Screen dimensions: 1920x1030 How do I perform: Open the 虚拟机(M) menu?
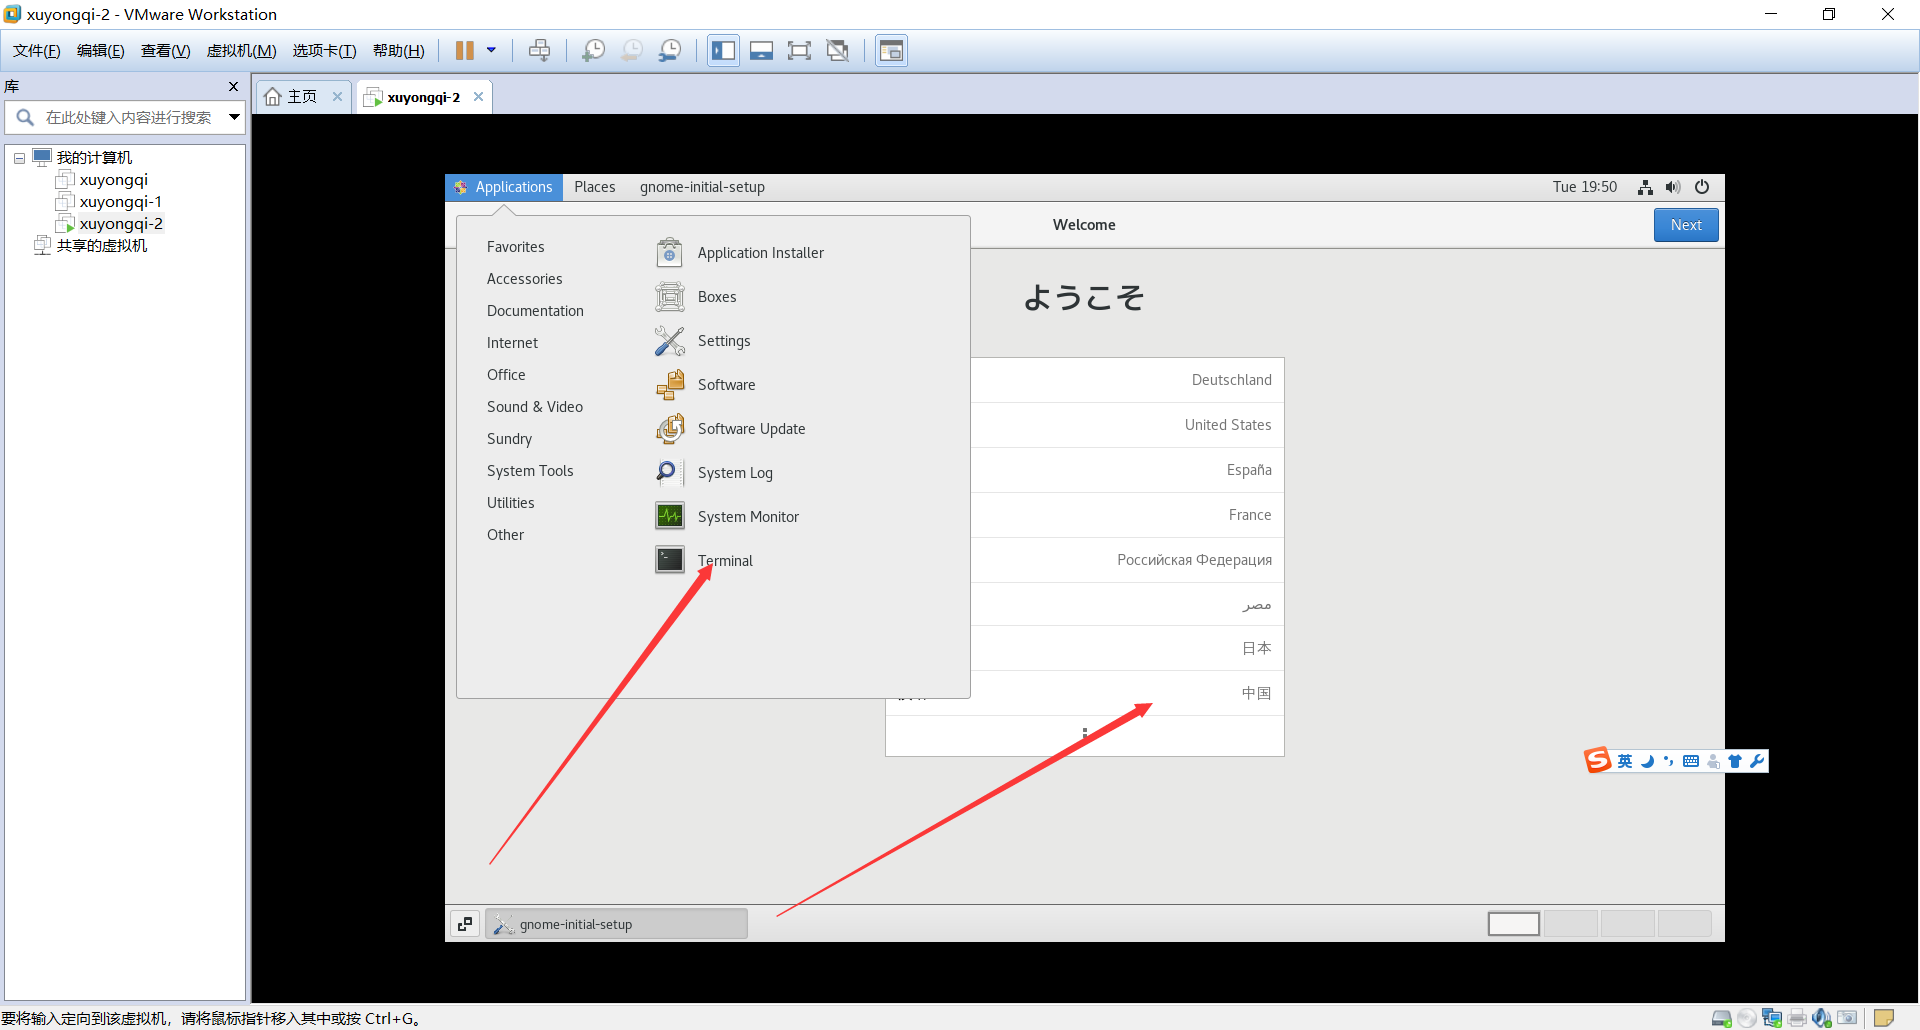(x=241, y=51)
